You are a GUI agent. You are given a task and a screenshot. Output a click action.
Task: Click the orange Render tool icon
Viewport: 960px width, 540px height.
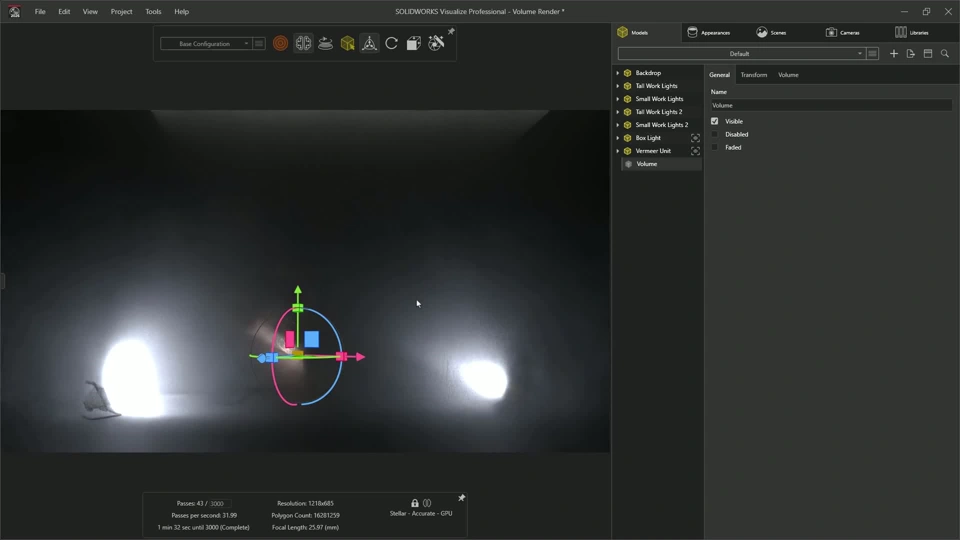coord(280,43)
